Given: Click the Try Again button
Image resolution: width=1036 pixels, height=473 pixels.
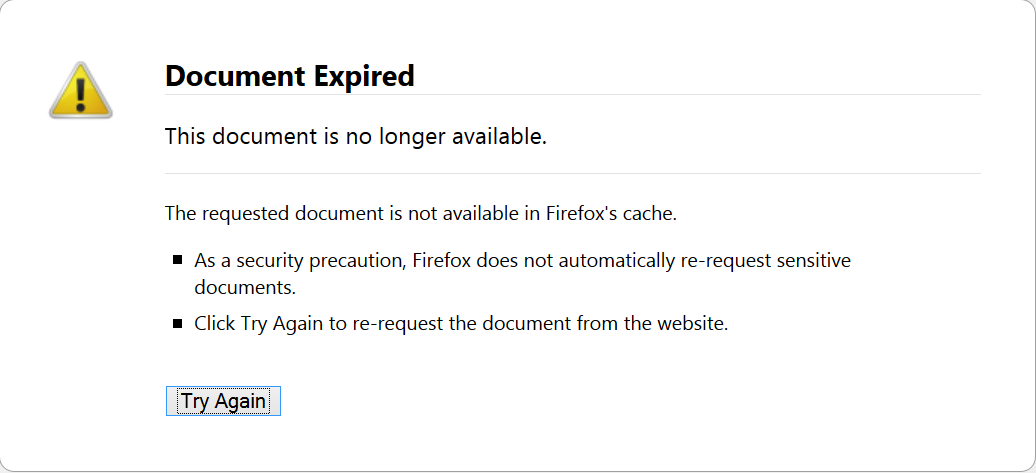Looking at the screenshot, I should 223,401.
